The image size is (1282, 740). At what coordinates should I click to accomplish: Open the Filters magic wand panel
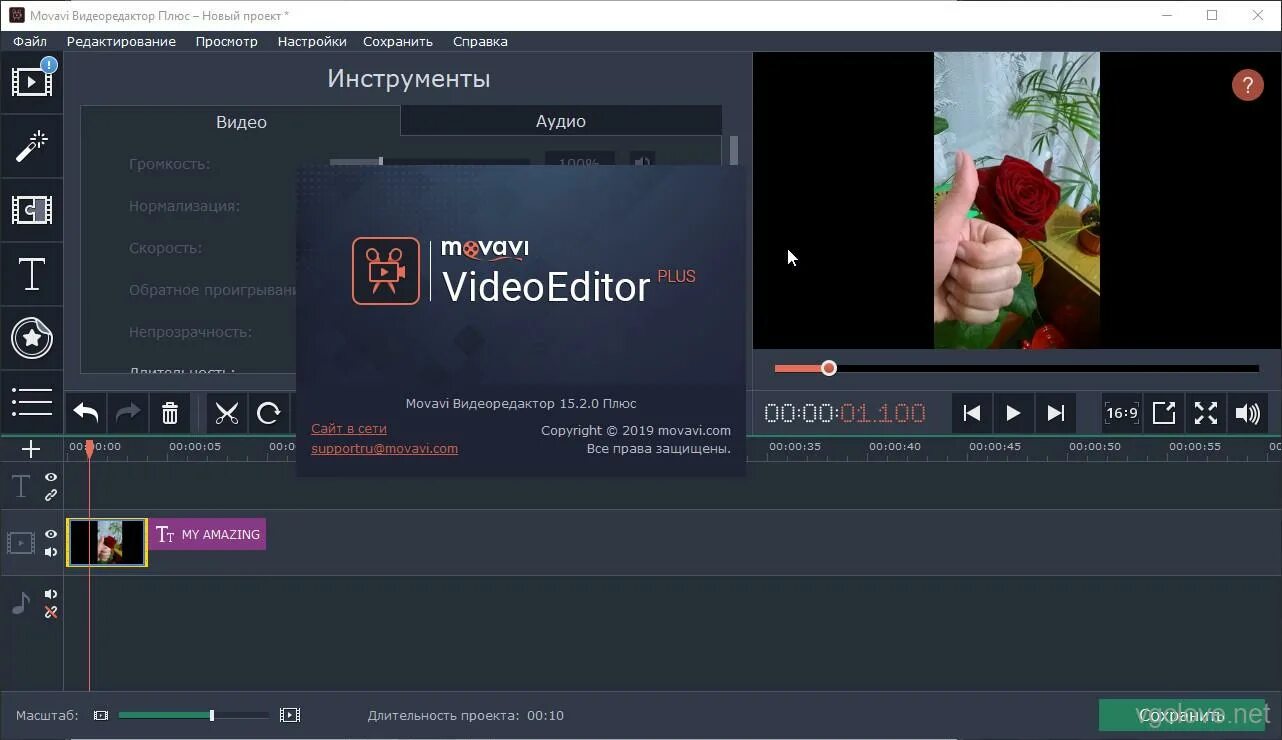click(32, 146)
